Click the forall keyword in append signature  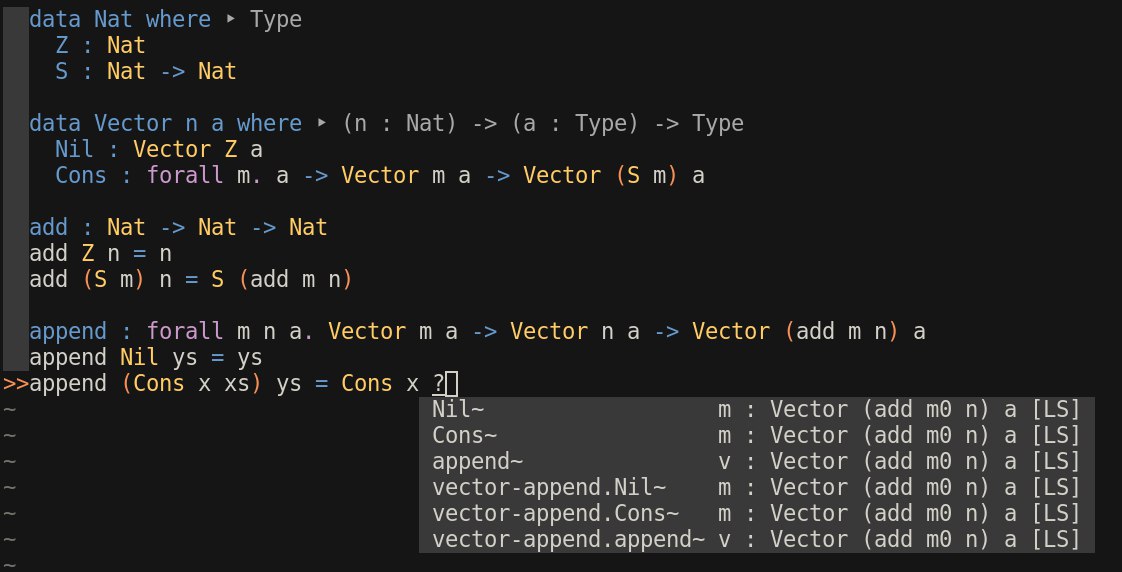click(x=185, y=331)
